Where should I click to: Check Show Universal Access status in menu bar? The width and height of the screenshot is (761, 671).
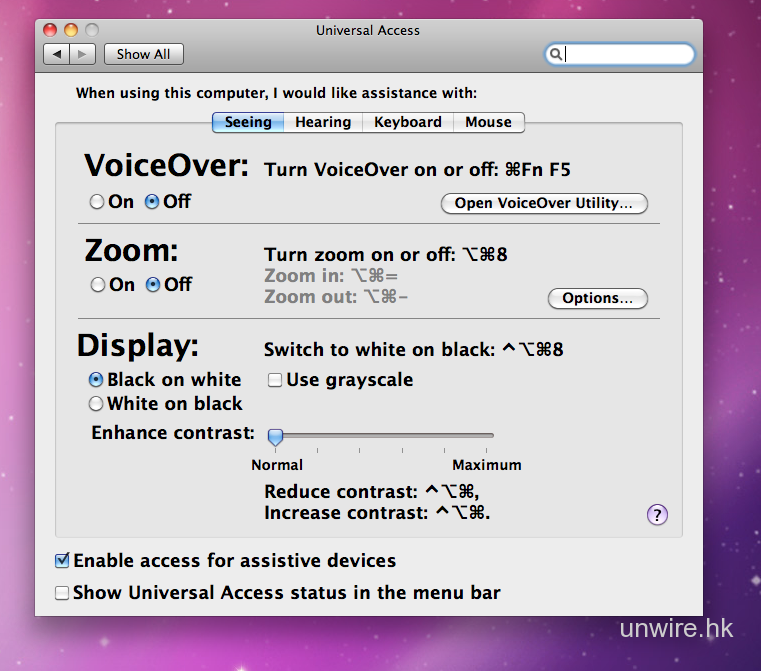[62, 593]
